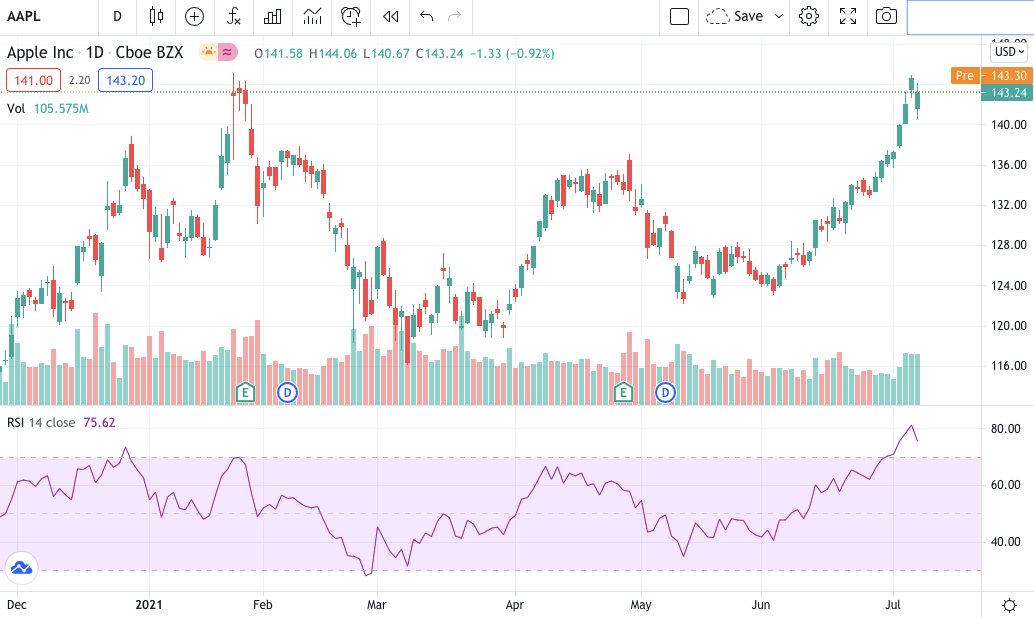Click the 80.00 RSI scale label
The height and width of the screenshot is (618, 1034).
click(1006, 429)
